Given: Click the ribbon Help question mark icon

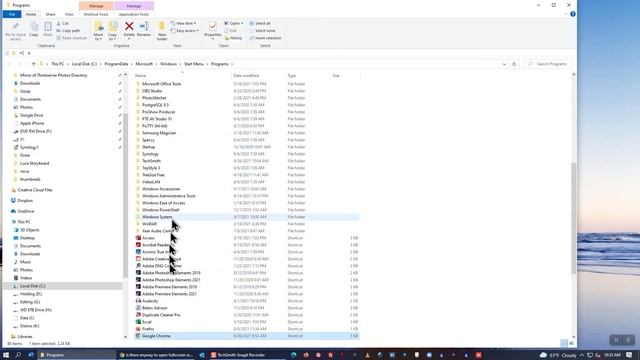Looking at the screenshot, I should (x=573, y=14).
